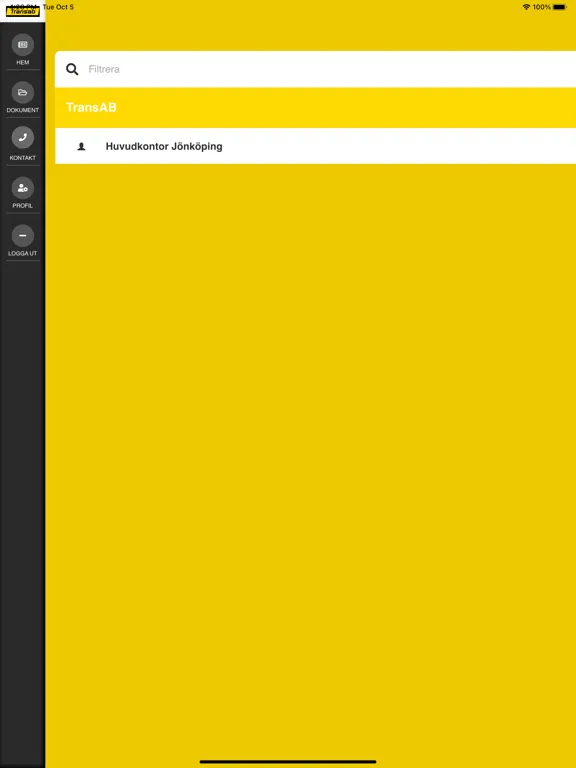576x768 pixels.
Task: Click the TransAB section header
Action: click(x=315, y=108)
